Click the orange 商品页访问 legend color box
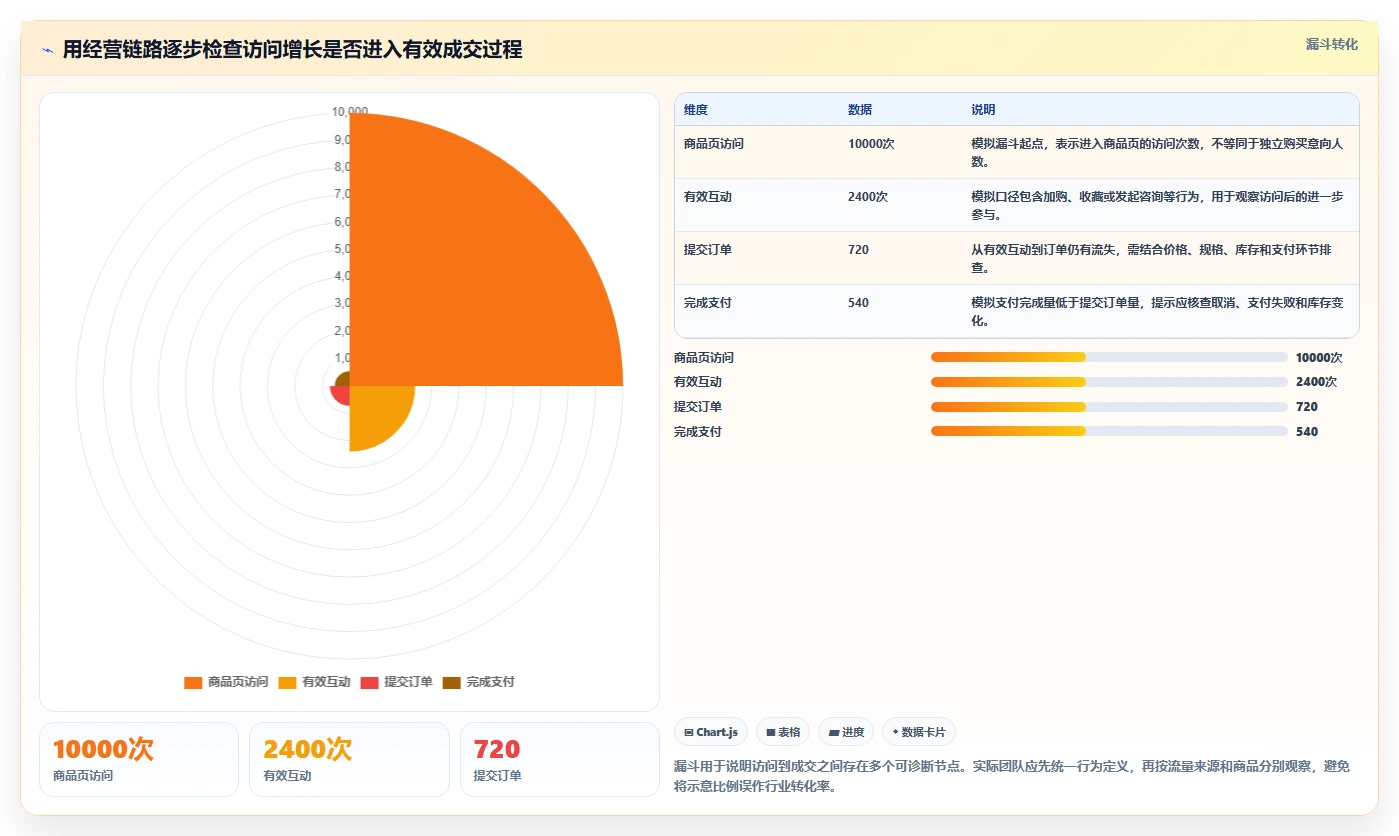Image resolution: width=1399 pixels, height=836 pixels. point(193,682)
